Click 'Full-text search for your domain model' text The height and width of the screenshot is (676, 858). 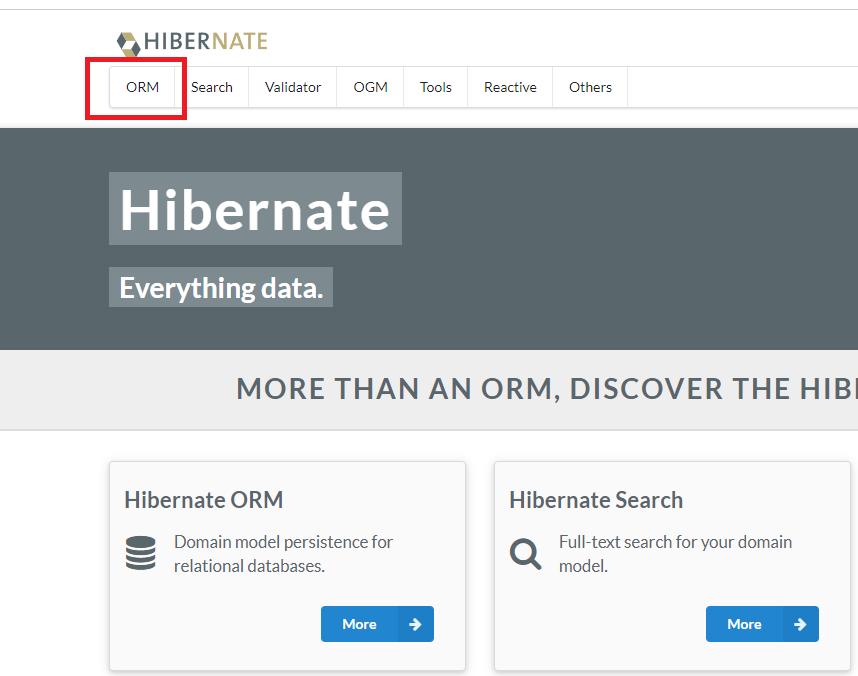click(675, 553)
